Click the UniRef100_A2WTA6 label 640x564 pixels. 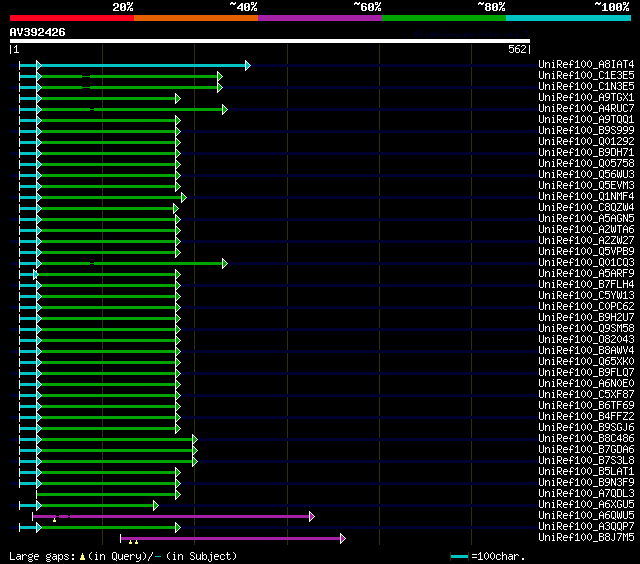tap(586, 230)
